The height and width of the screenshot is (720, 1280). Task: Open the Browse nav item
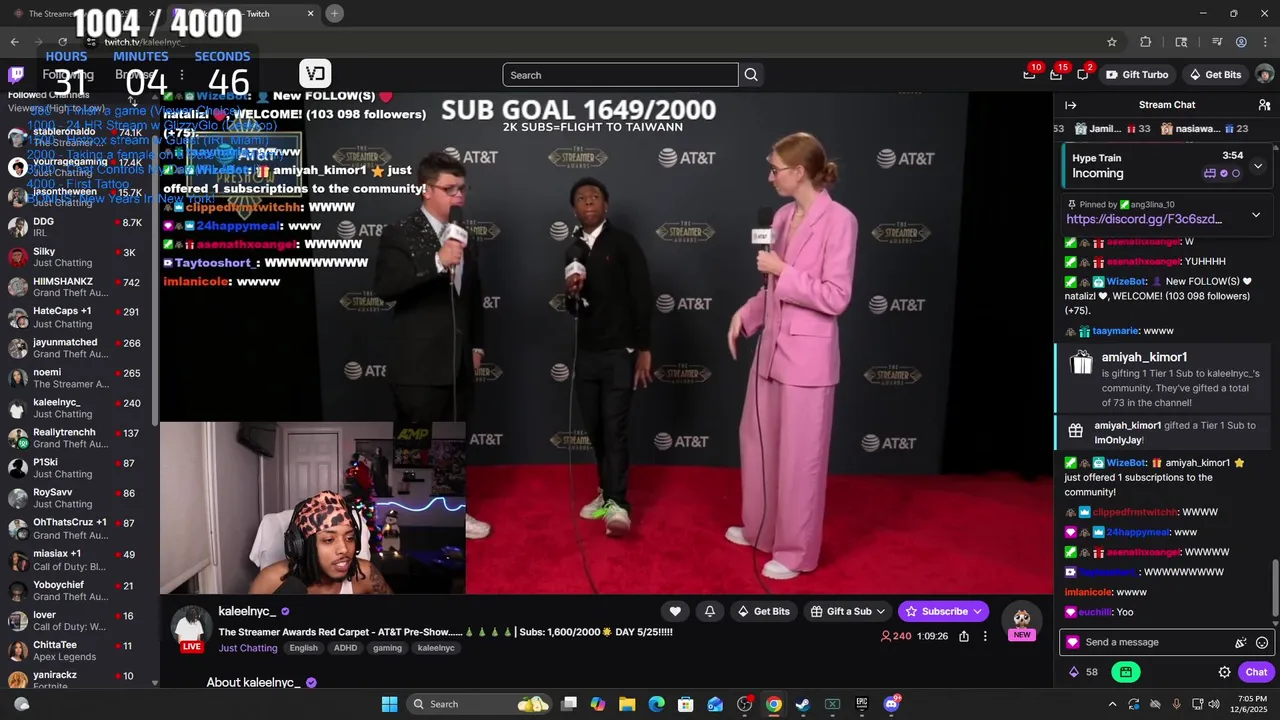pyautogui.click(x=135, y=75)
